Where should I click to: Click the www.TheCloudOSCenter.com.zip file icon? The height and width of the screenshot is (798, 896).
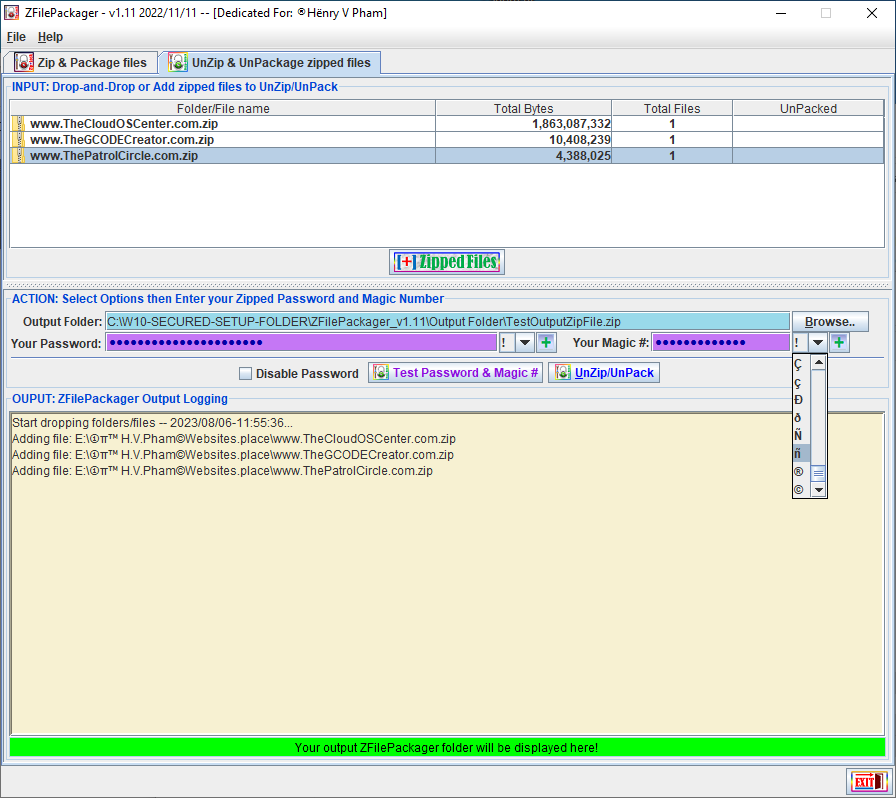click(x=17, y=124)
